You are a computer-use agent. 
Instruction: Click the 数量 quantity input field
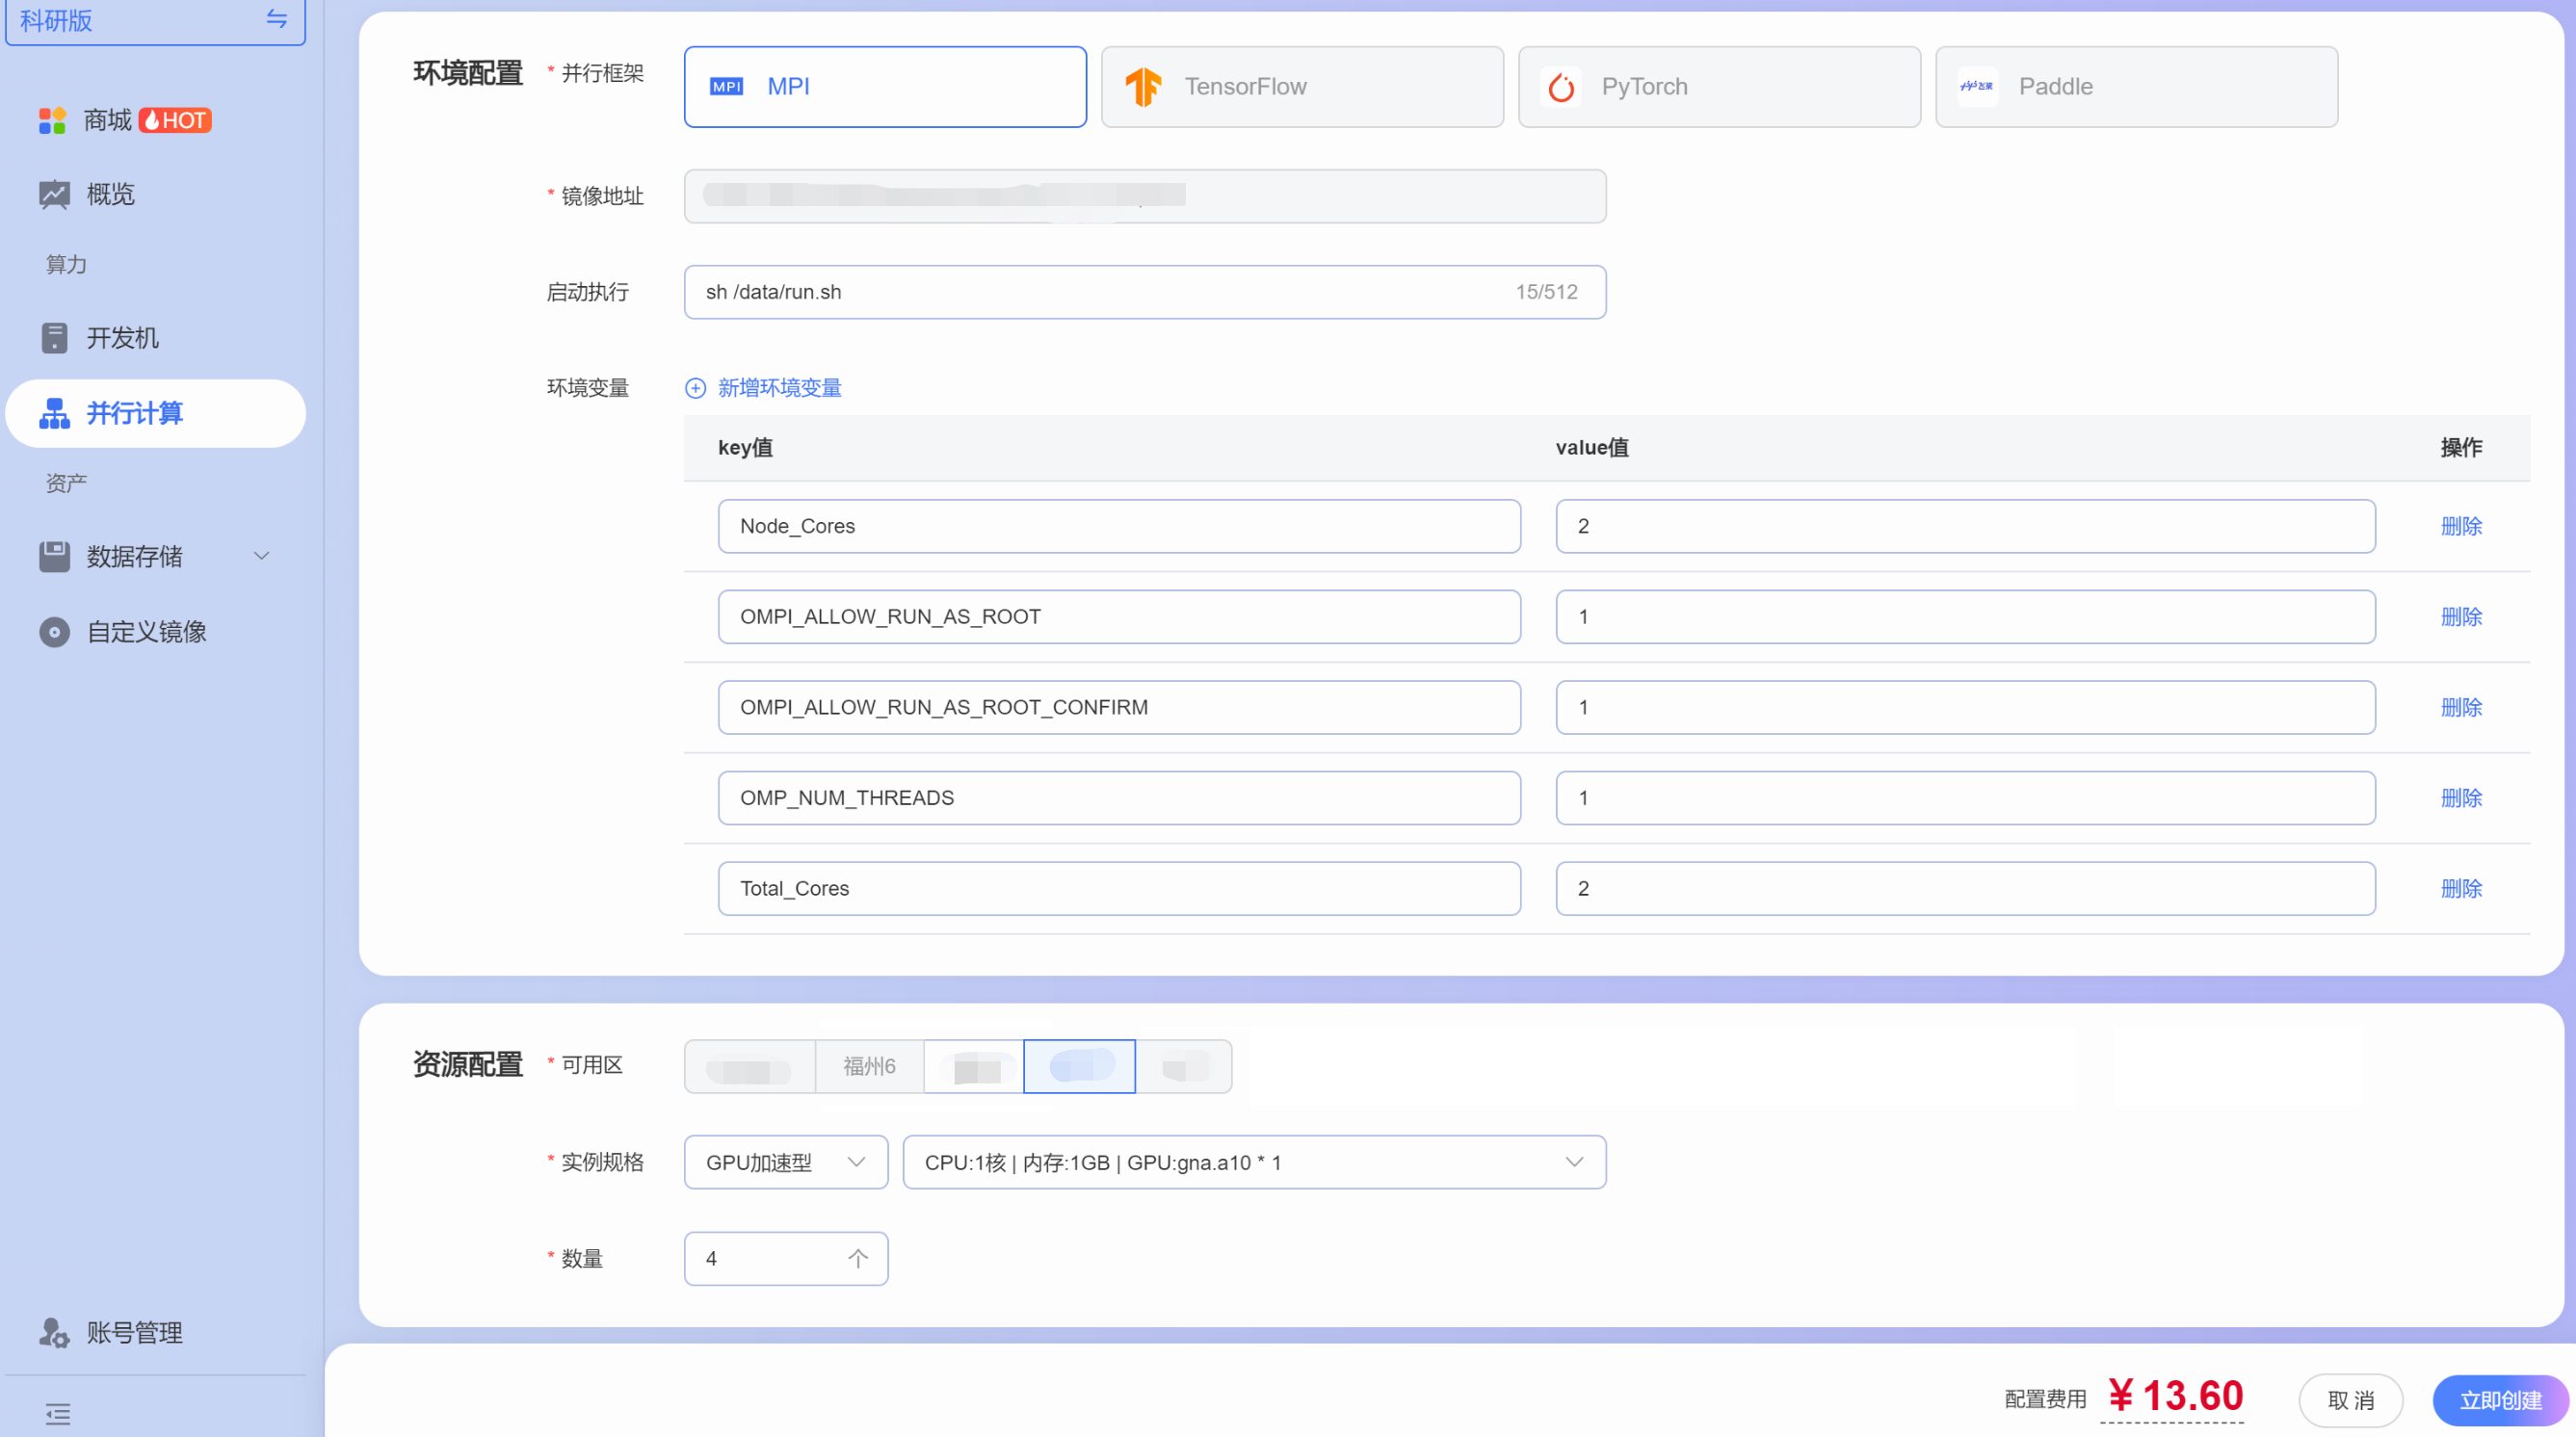786,1258
